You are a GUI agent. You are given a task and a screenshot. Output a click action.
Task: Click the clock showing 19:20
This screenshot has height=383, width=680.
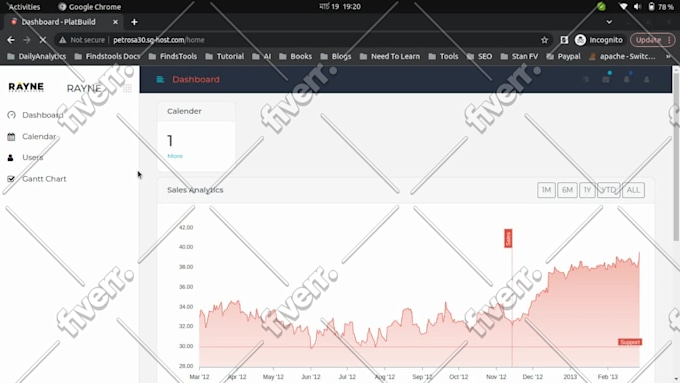(340, 7)
